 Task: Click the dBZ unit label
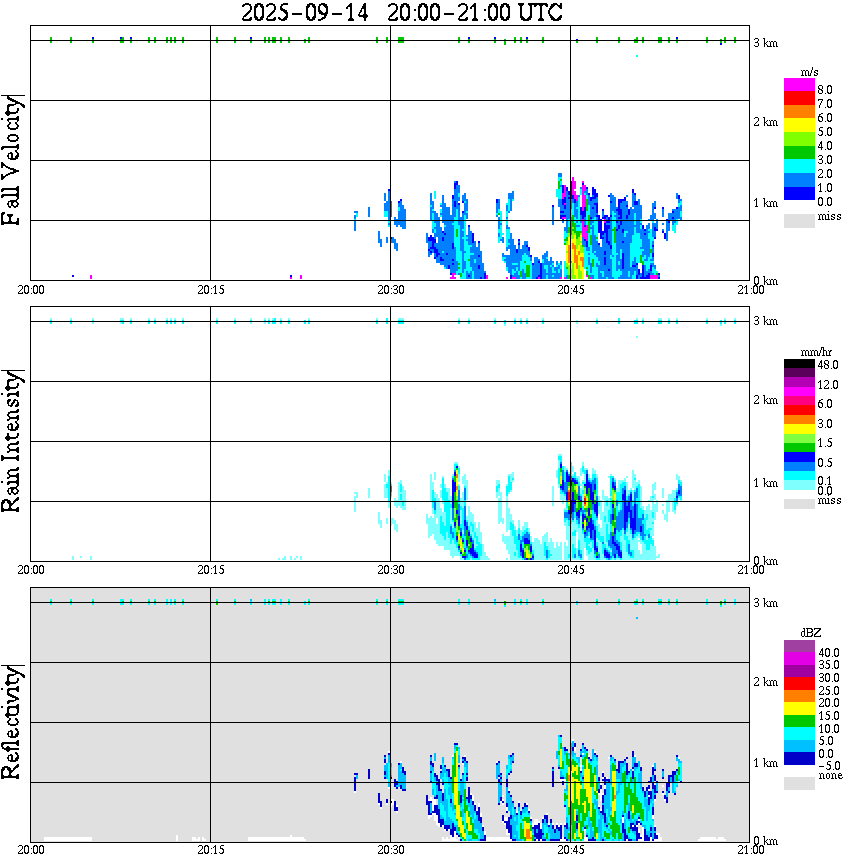[x=811, y=633]
